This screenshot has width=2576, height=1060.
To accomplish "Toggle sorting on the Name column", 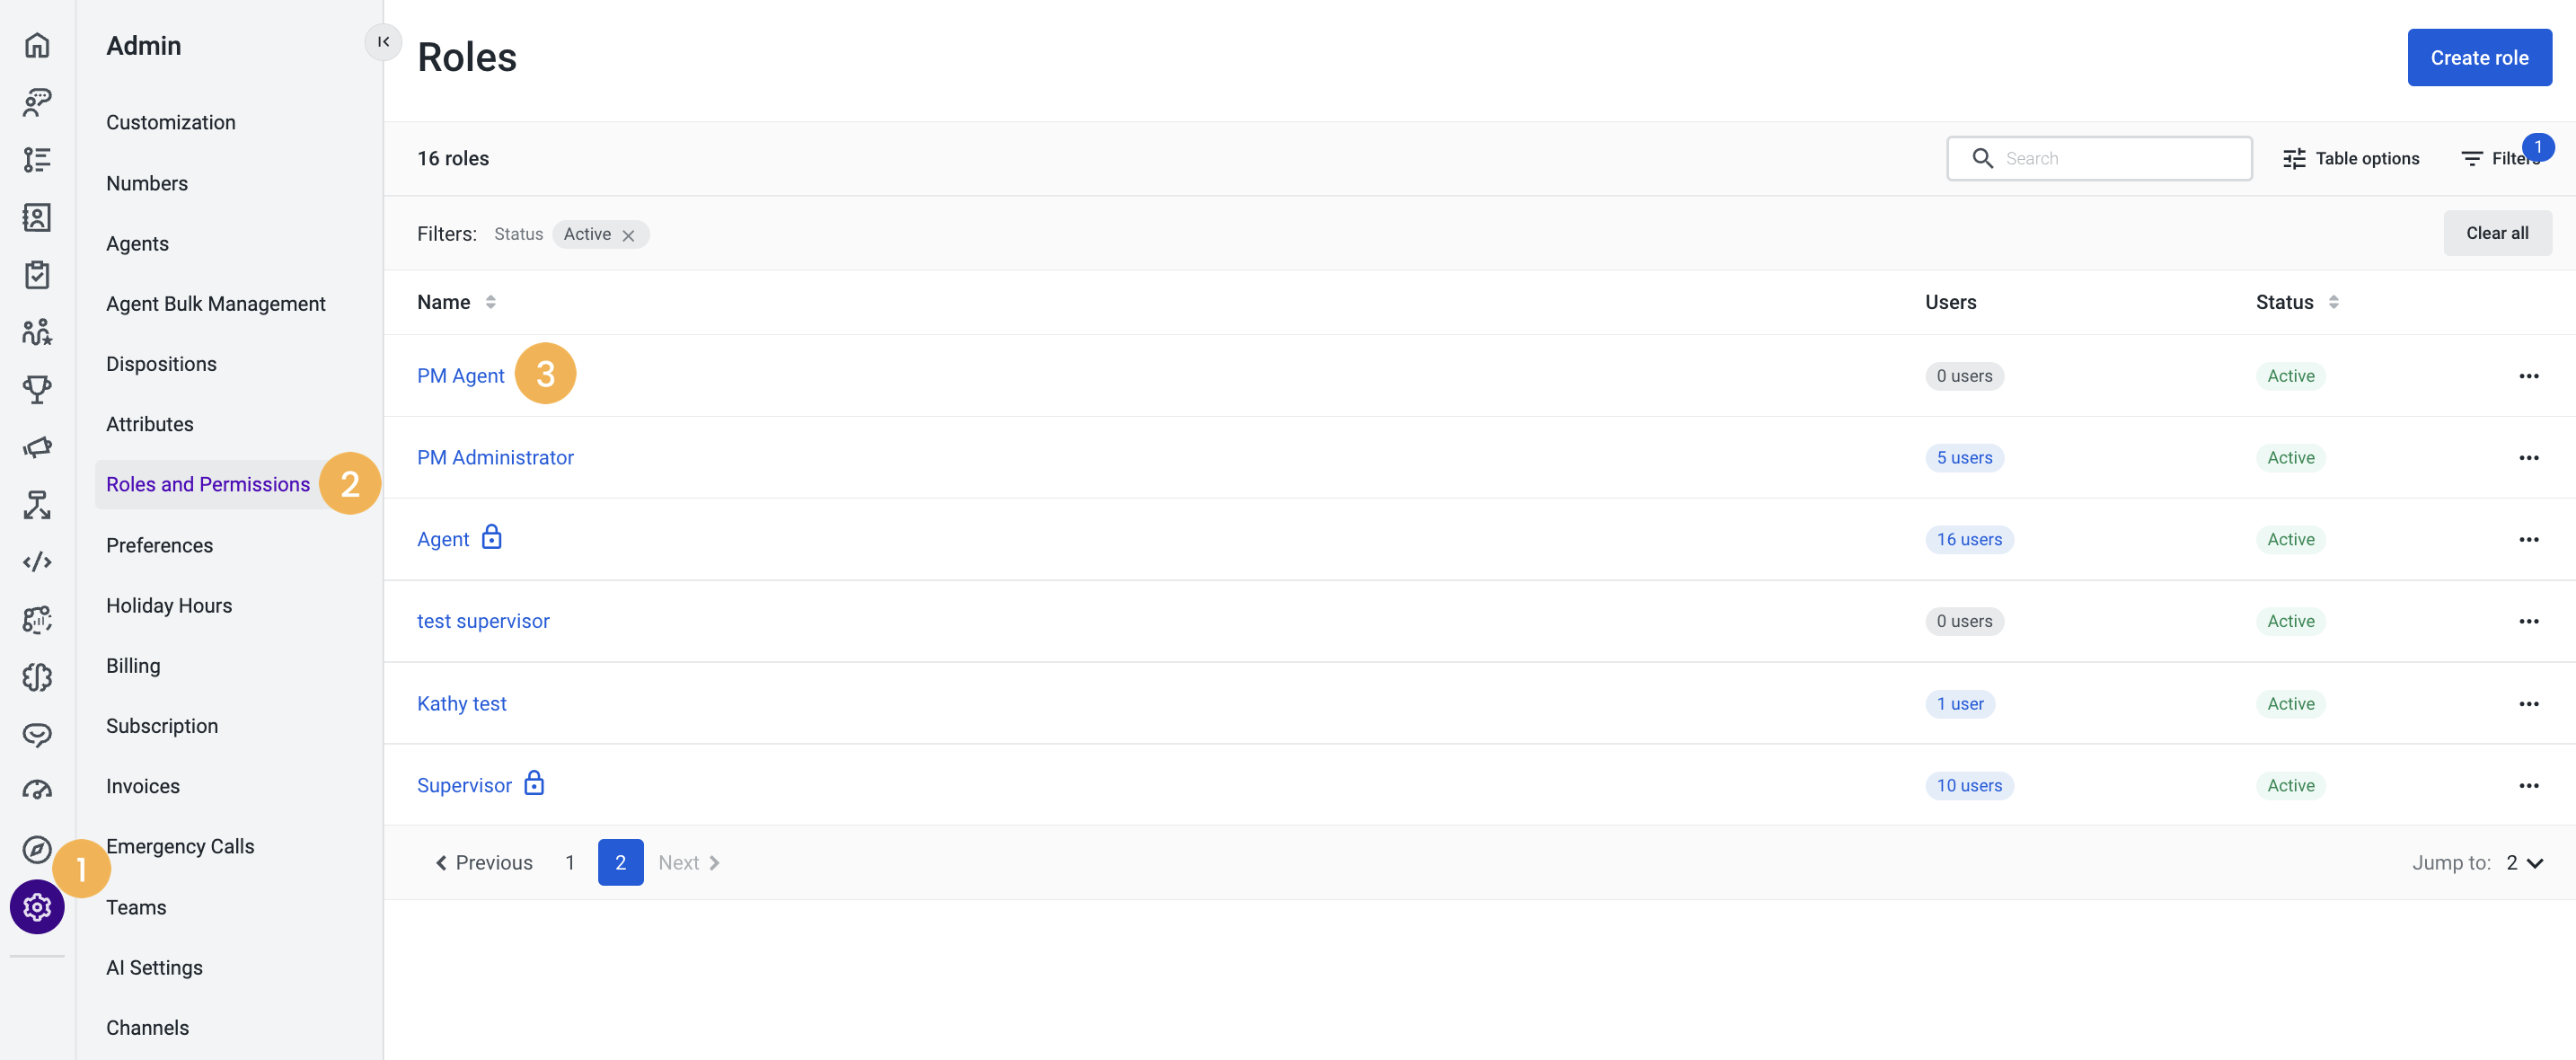I will (490, 301).
